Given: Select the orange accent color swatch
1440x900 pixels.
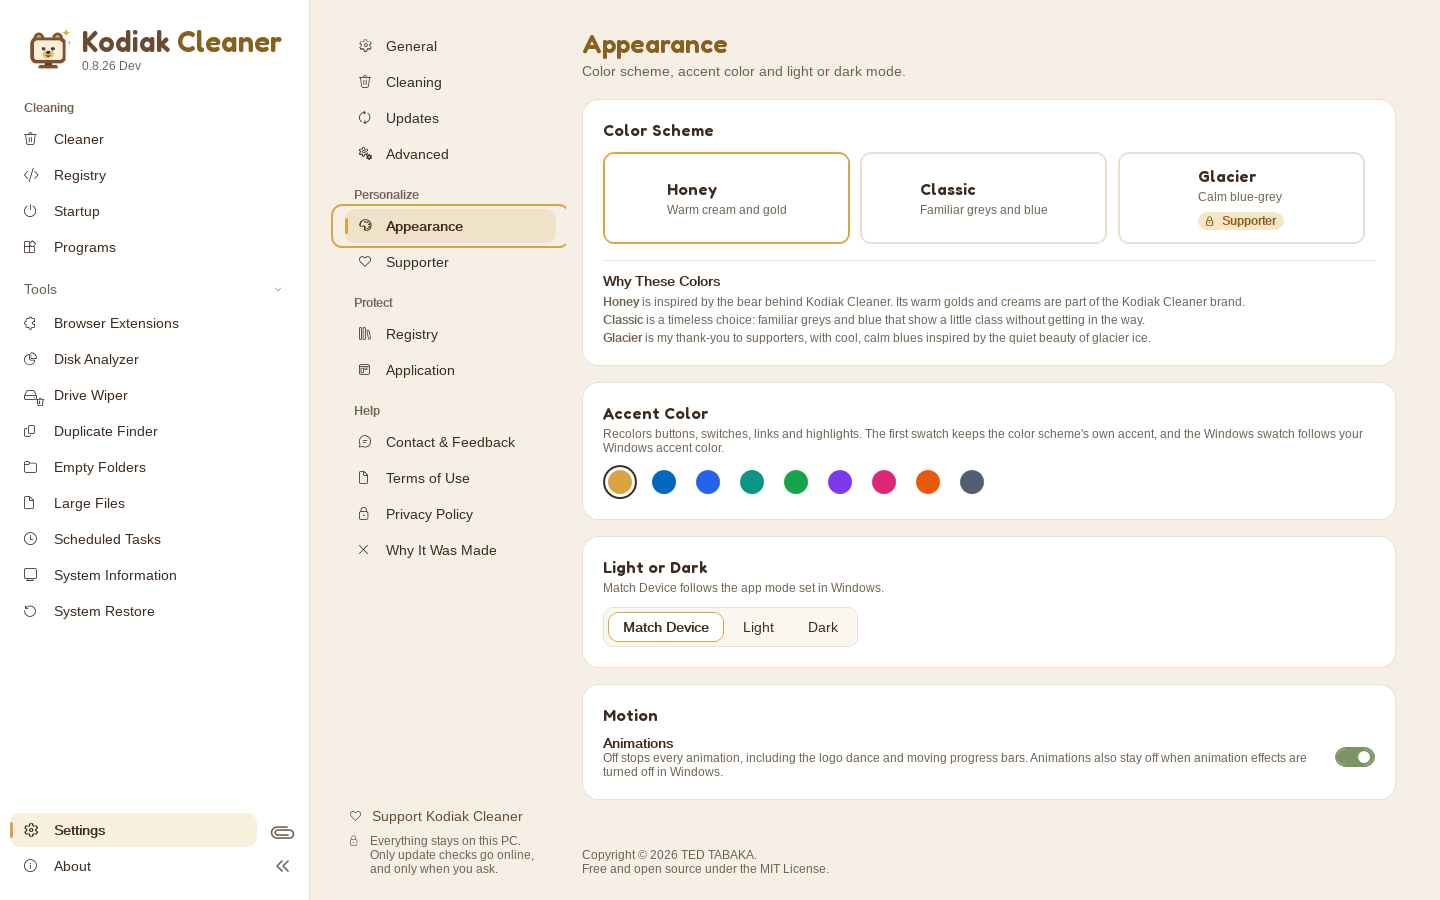Looking at the screenshot, I should tap(928, 482).
